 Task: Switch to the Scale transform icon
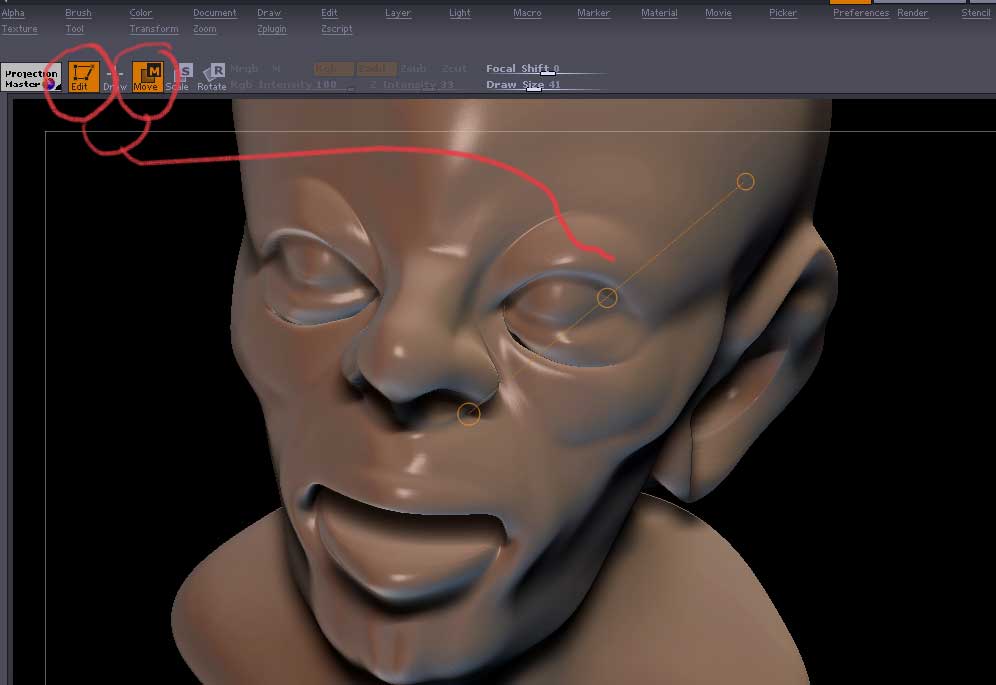click(178, 77)
